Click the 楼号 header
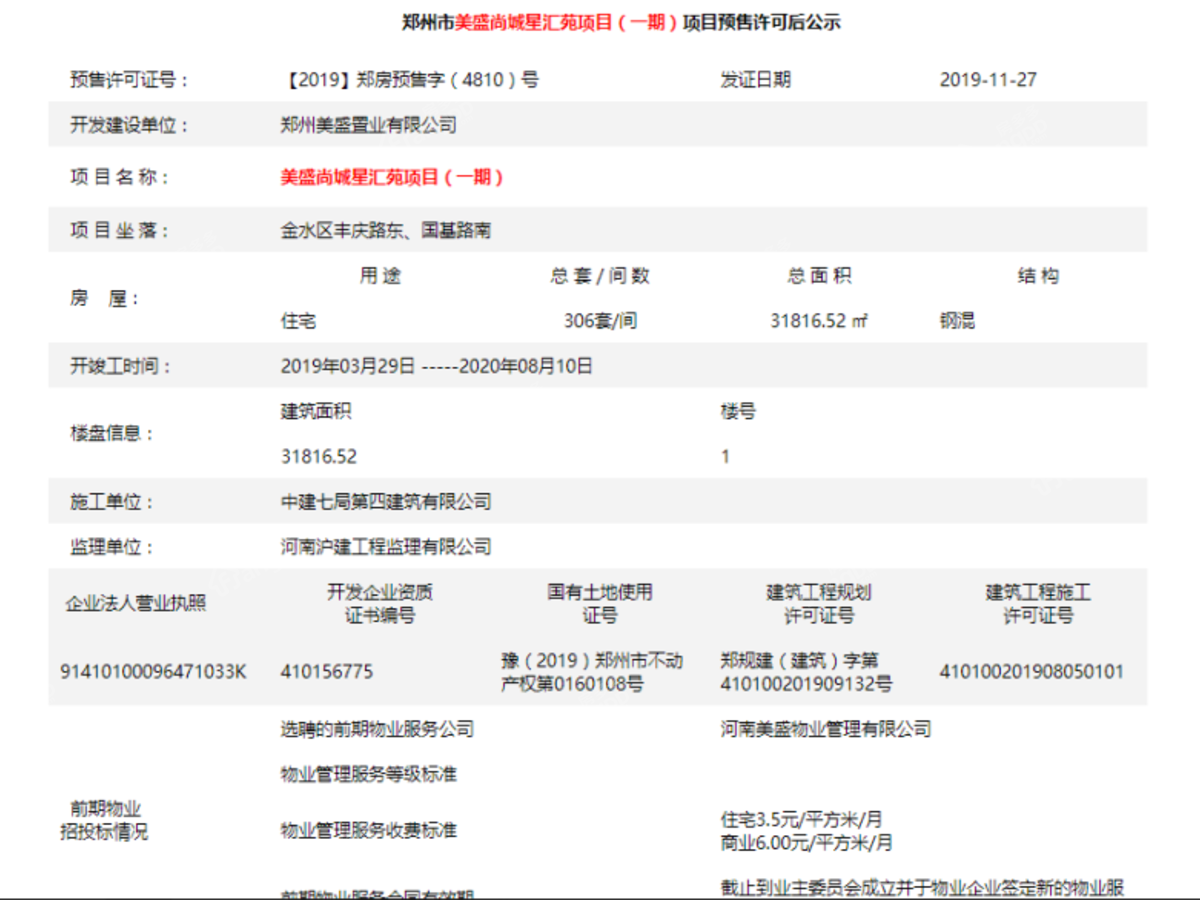The width and height of the screenshot is (1200, 900). click(x=738, y=411)
